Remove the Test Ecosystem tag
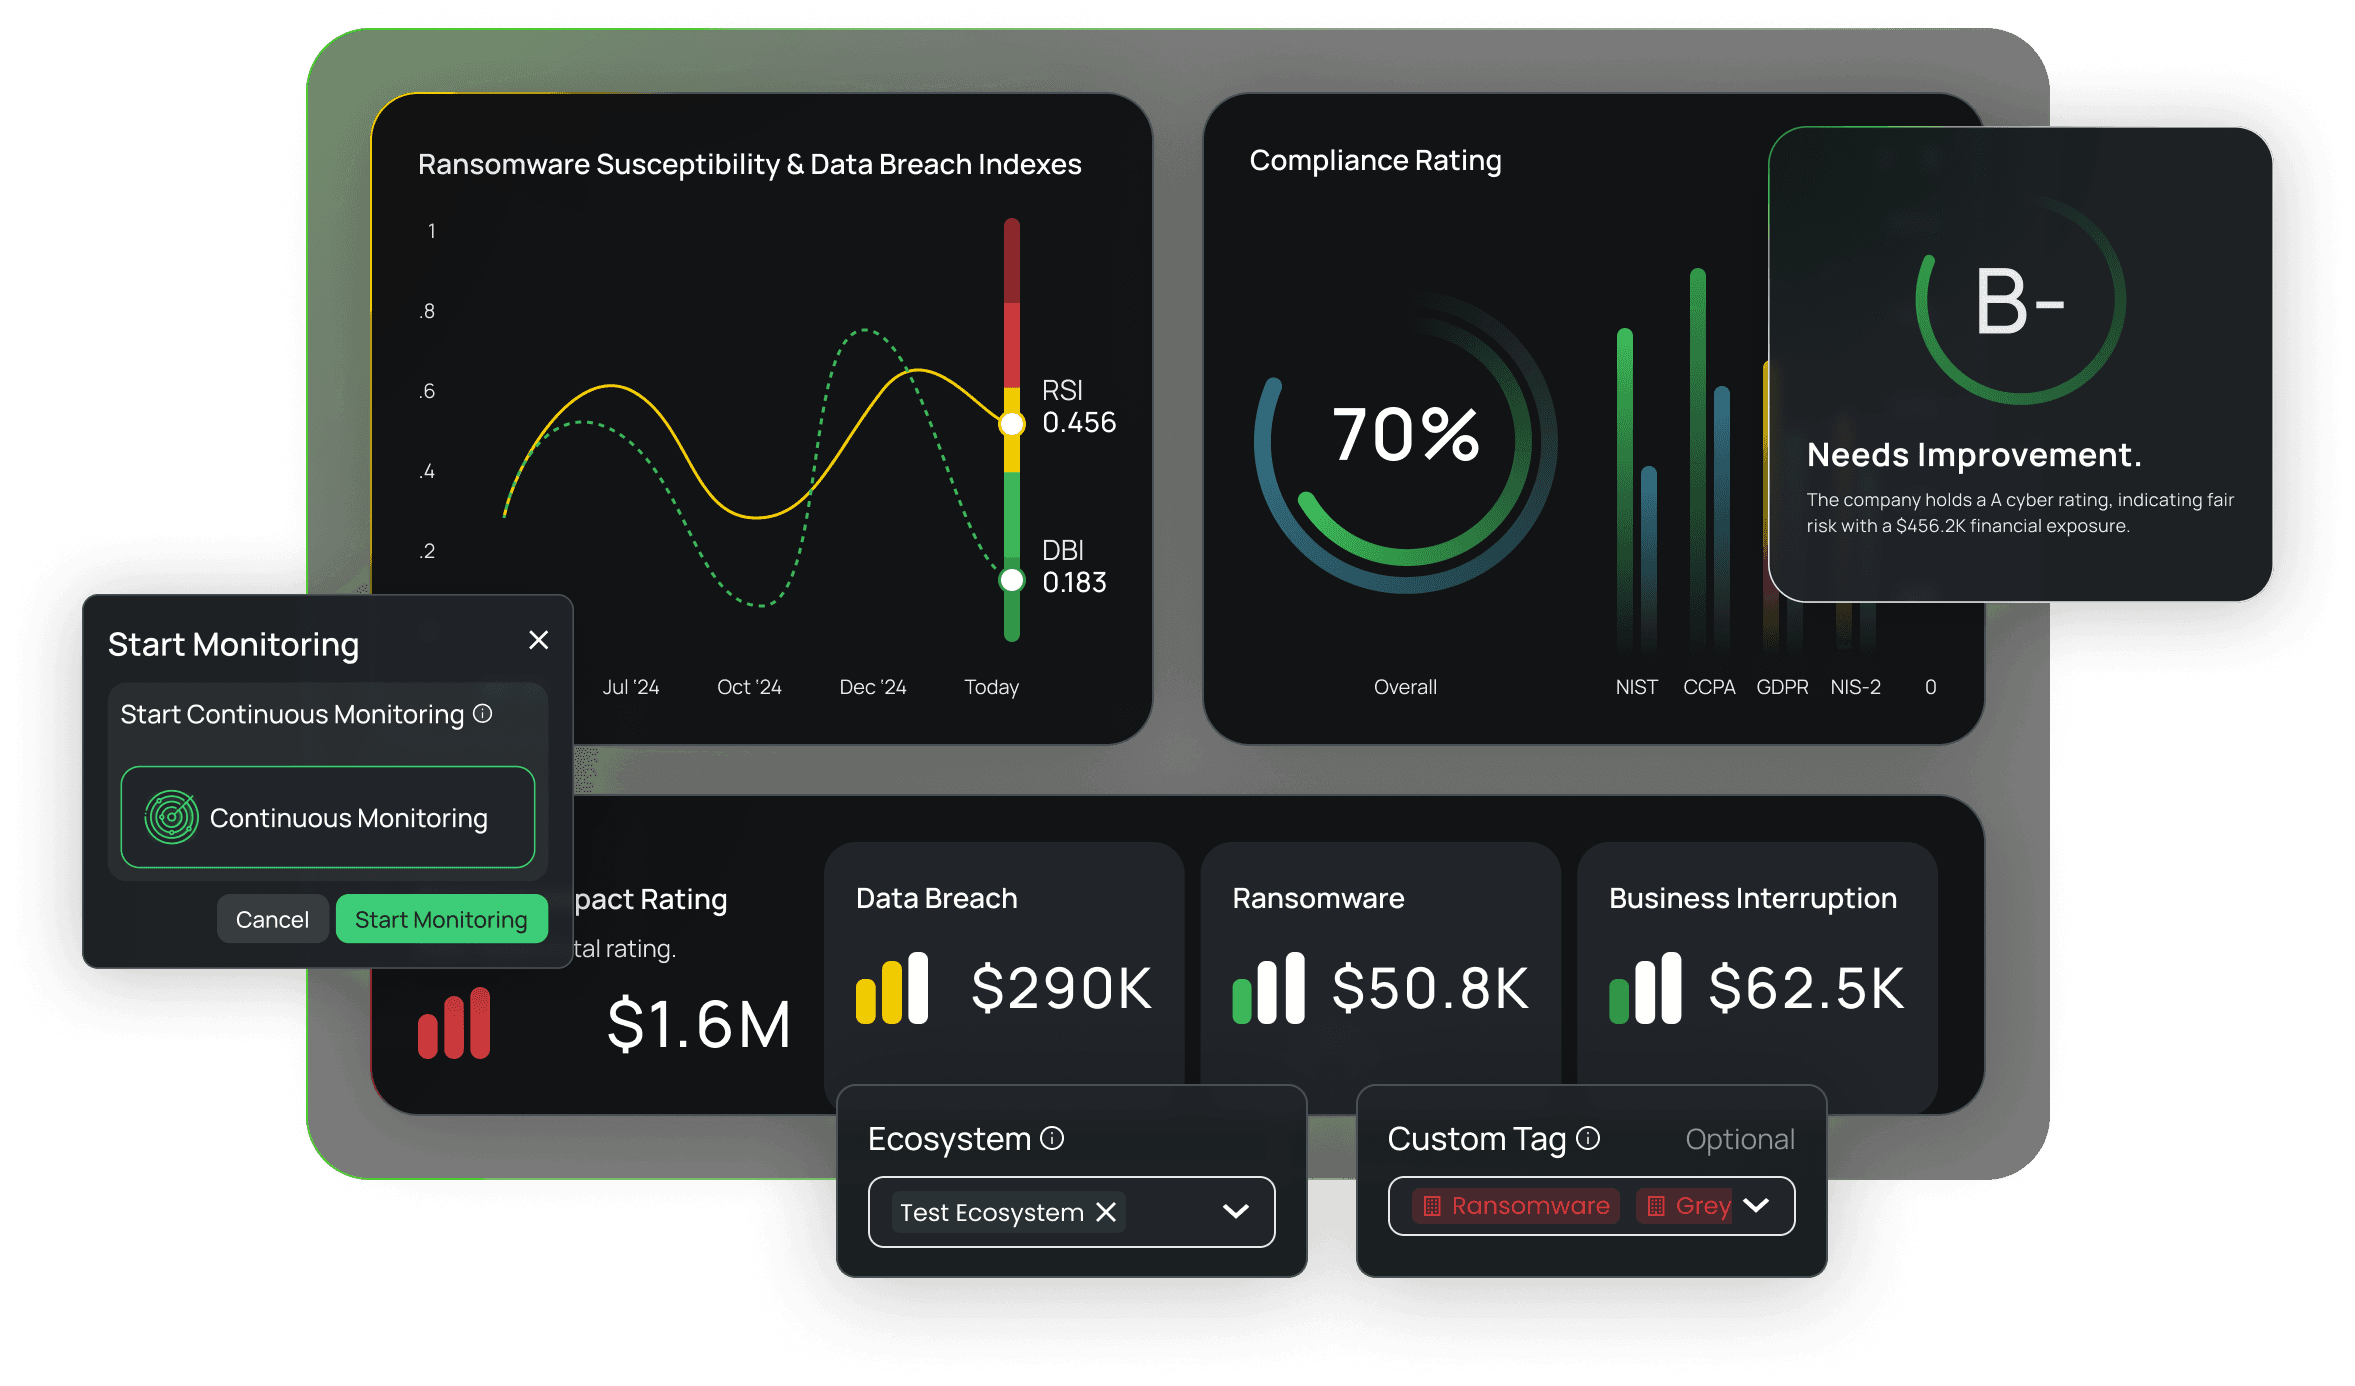This screenshot has width=2355, height=1386. 1106,1212
